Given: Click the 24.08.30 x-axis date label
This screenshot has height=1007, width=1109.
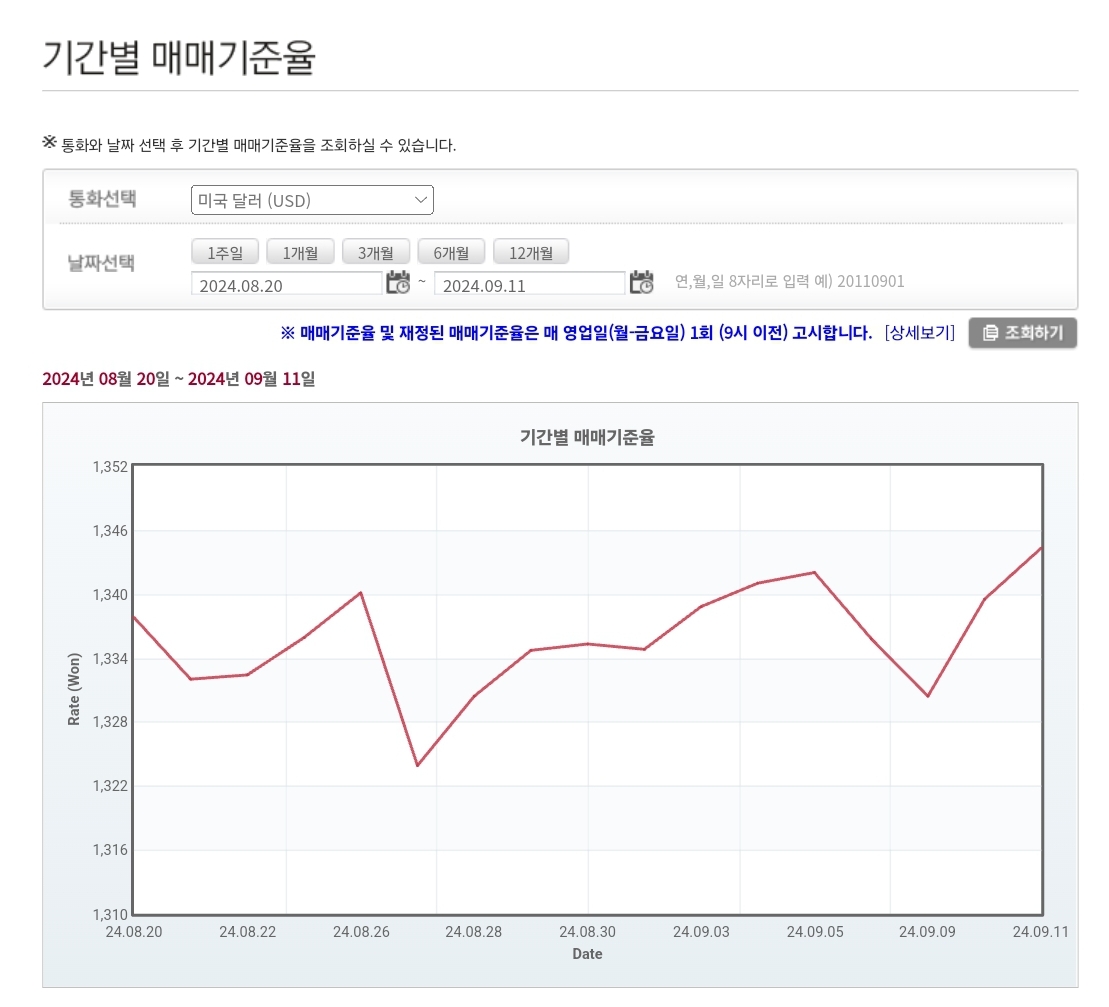Looking at the screenshot, I should coord(588,932).
